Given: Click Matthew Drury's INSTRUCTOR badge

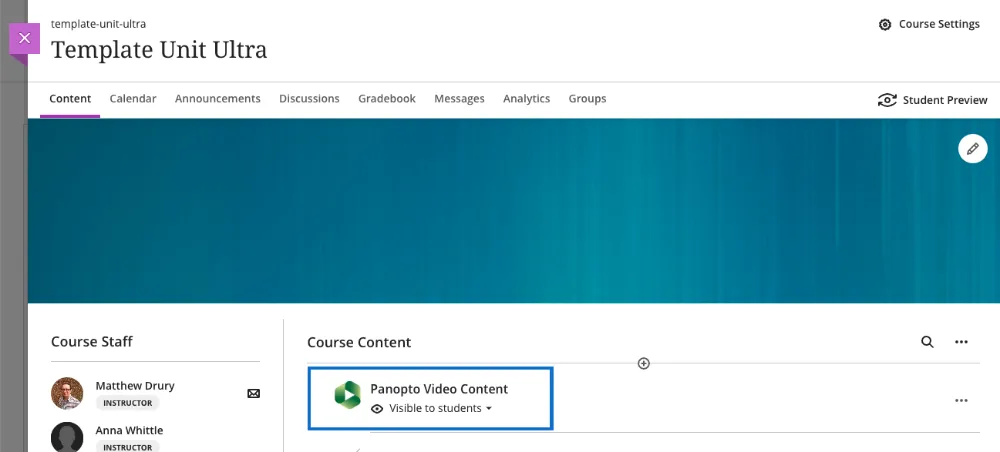Looking at the screenshot, I should (128, 403).
